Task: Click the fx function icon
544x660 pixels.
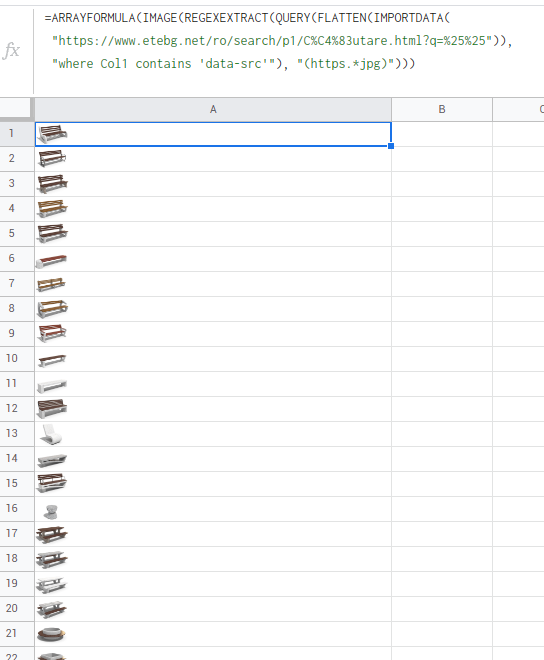Action: (11, 51)
